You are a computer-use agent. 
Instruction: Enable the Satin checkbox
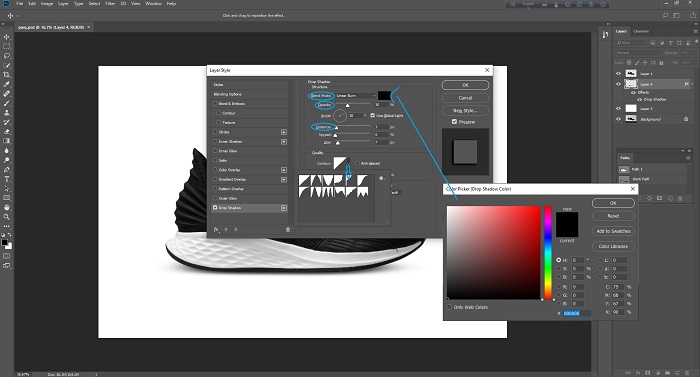[215, 160]
